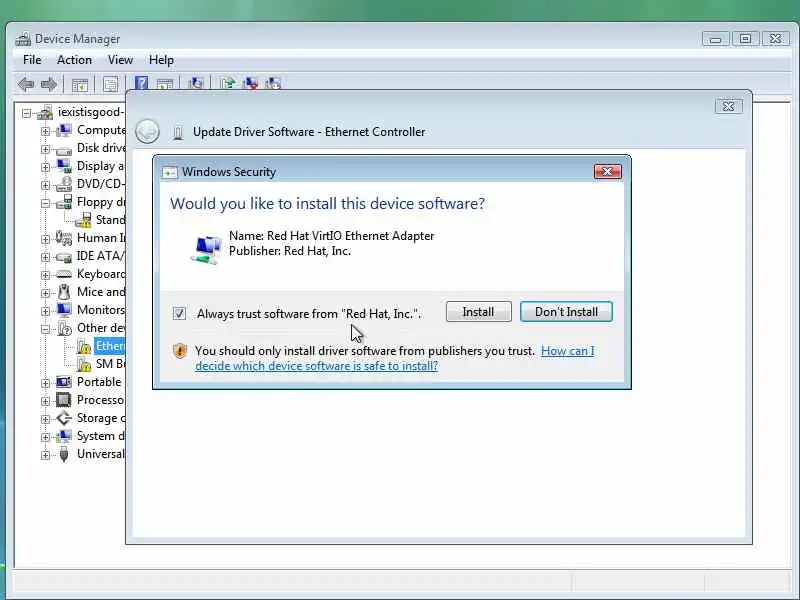
Task: Select the 'Mice and' category label in tree
Action: click(x=101, y=292)
